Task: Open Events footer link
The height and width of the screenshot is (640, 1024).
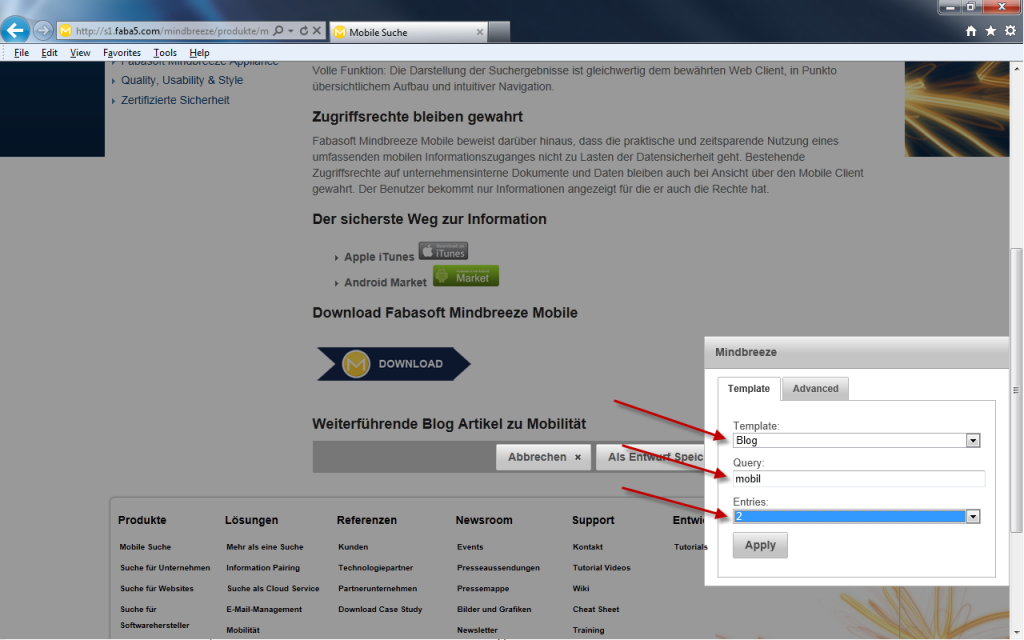Action: tap(470, 547)
